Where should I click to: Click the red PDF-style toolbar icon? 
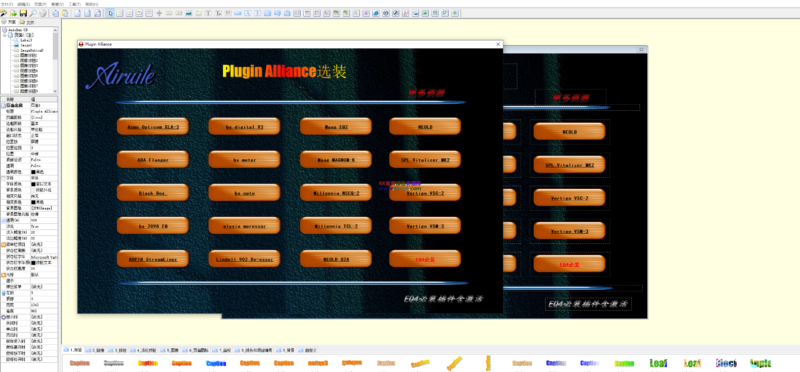click(x=406, y=13)
